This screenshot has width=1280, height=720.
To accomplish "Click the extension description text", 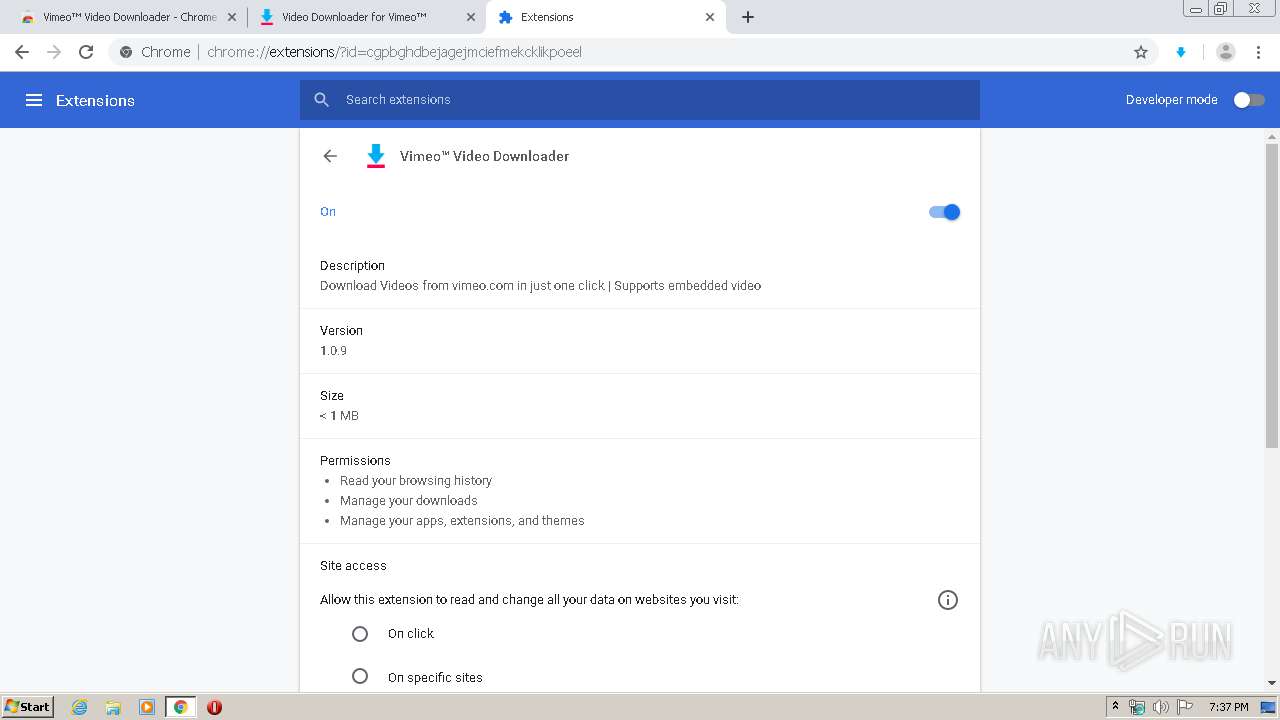I will coord(541,286).
